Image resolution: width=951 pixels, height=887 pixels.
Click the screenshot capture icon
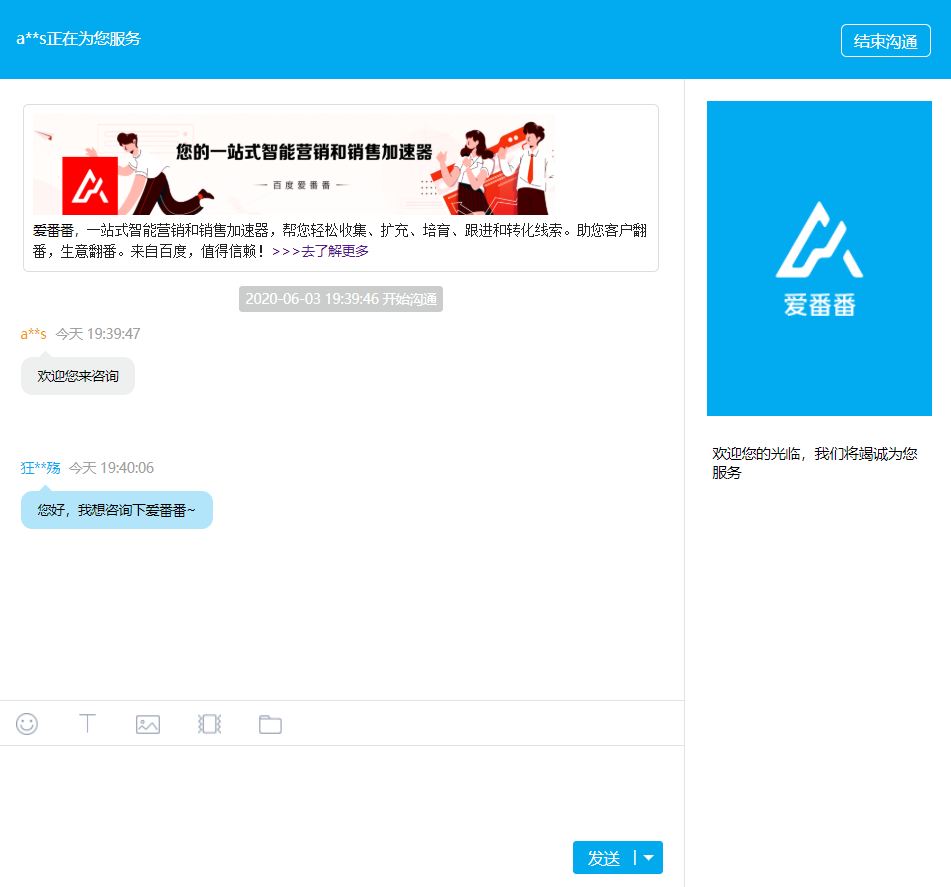(209, 724)
